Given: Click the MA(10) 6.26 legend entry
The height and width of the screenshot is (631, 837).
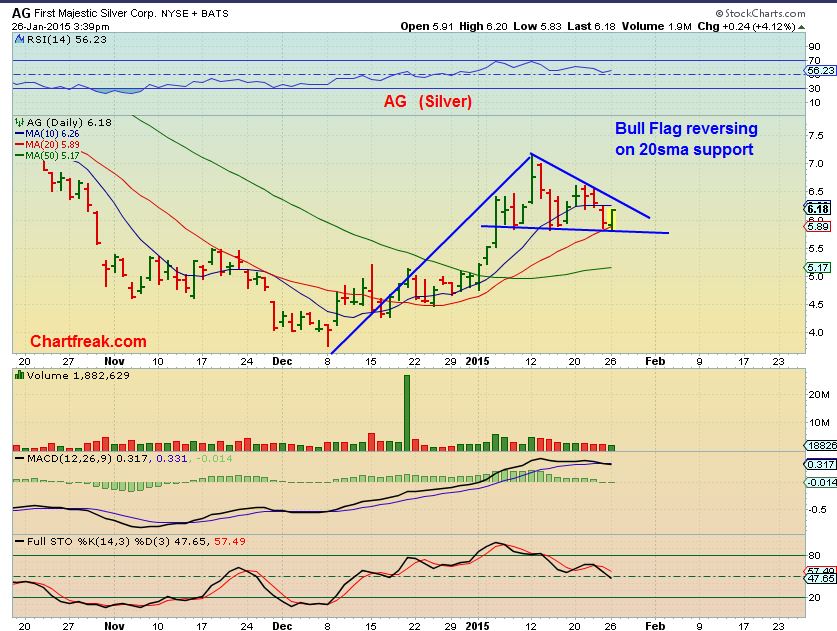Looking at the screenshot, I should 47,133.
